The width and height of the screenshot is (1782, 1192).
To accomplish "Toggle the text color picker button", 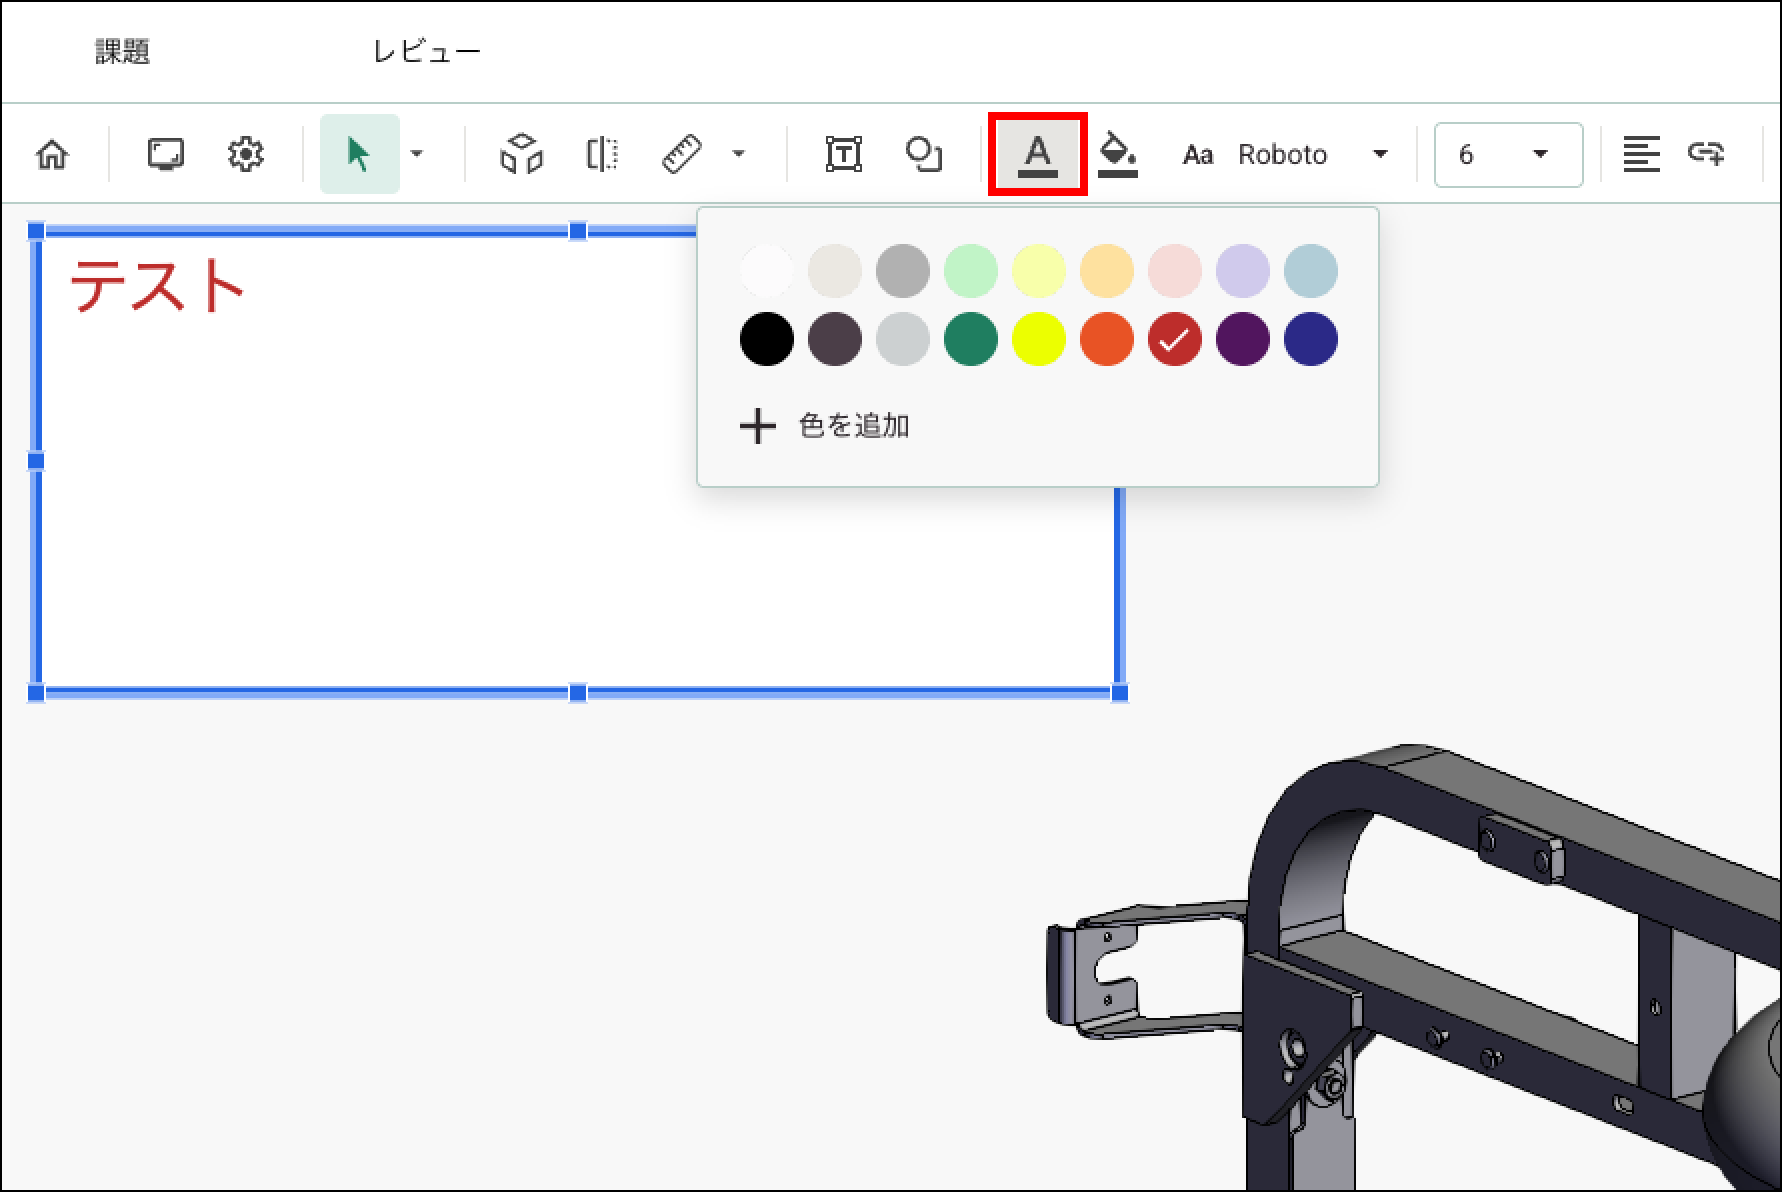I will (1037, 154).
